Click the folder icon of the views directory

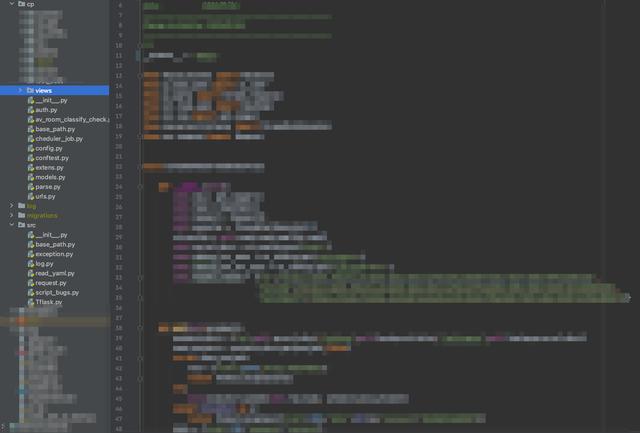tap(30, 90)
